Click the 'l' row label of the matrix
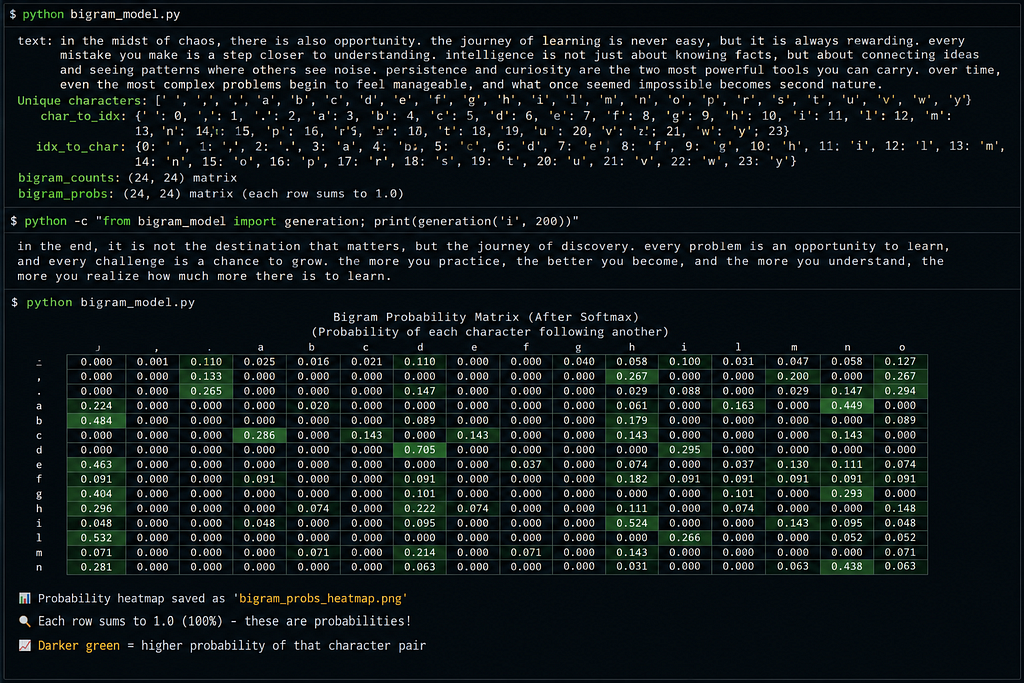The width and height of the screenshot is (1024, 683). pos(39,537)
